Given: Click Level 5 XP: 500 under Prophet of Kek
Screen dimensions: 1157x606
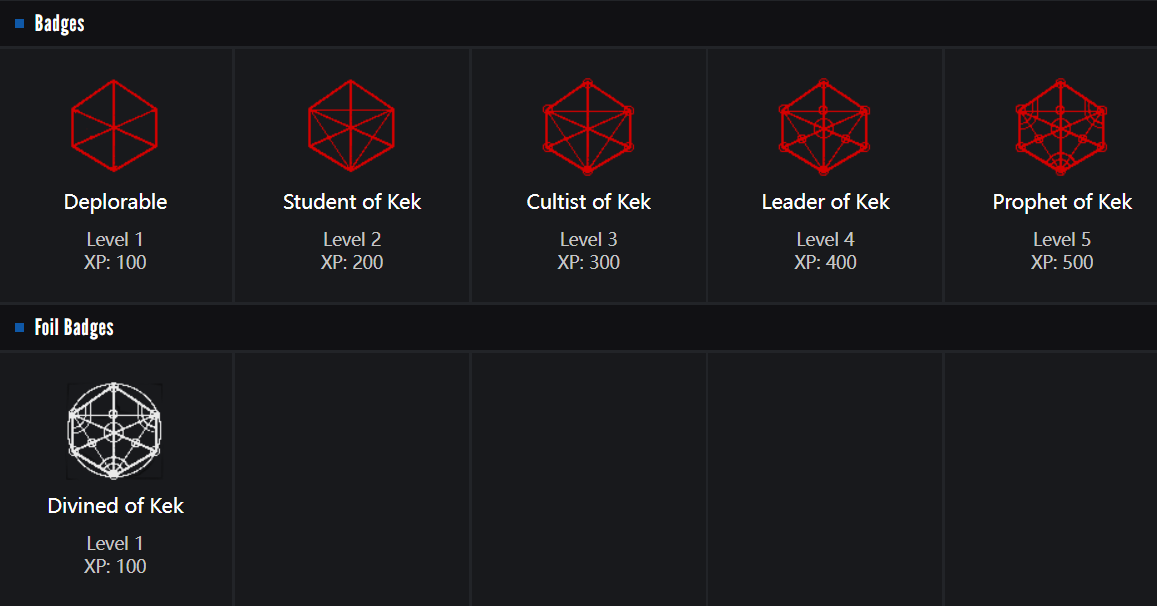Looking at the screenshot, I should [x=1061, y=251].
